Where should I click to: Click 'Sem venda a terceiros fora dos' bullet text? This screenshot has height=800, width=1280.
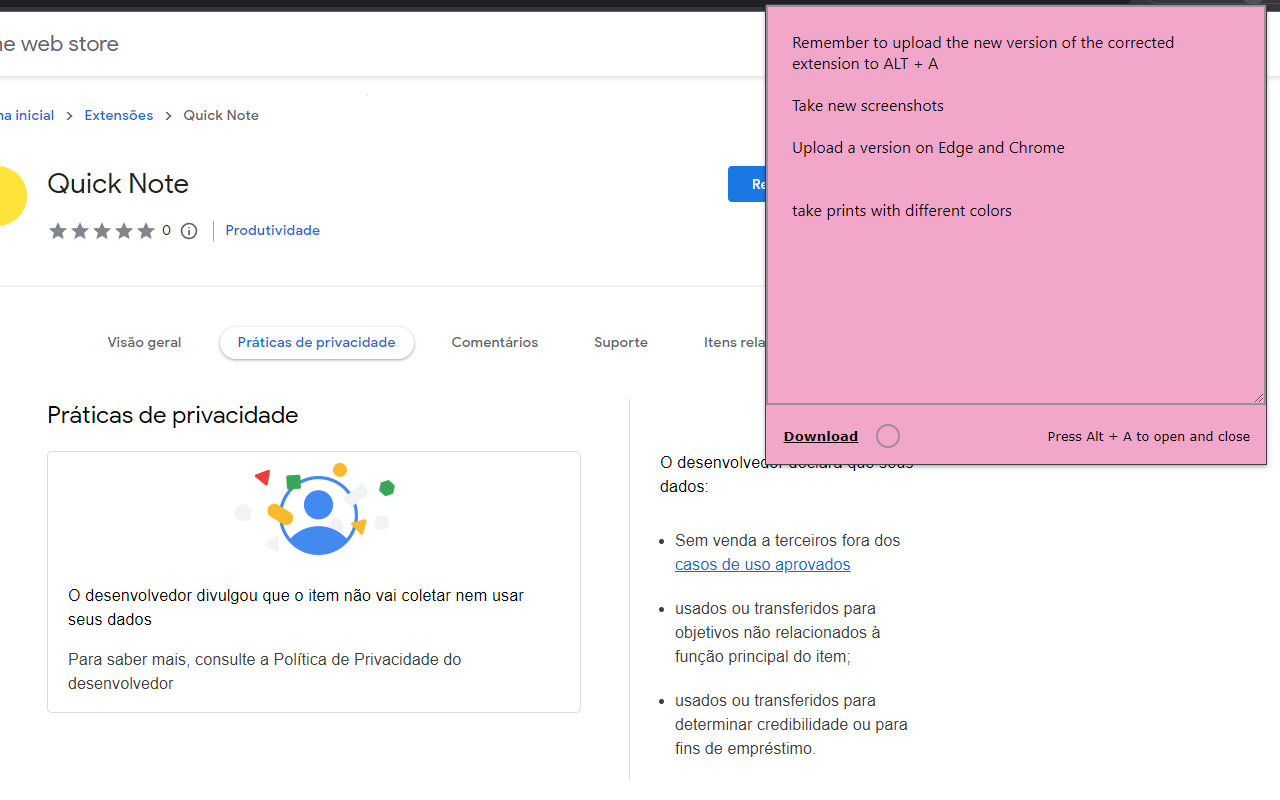coord(788,540)
